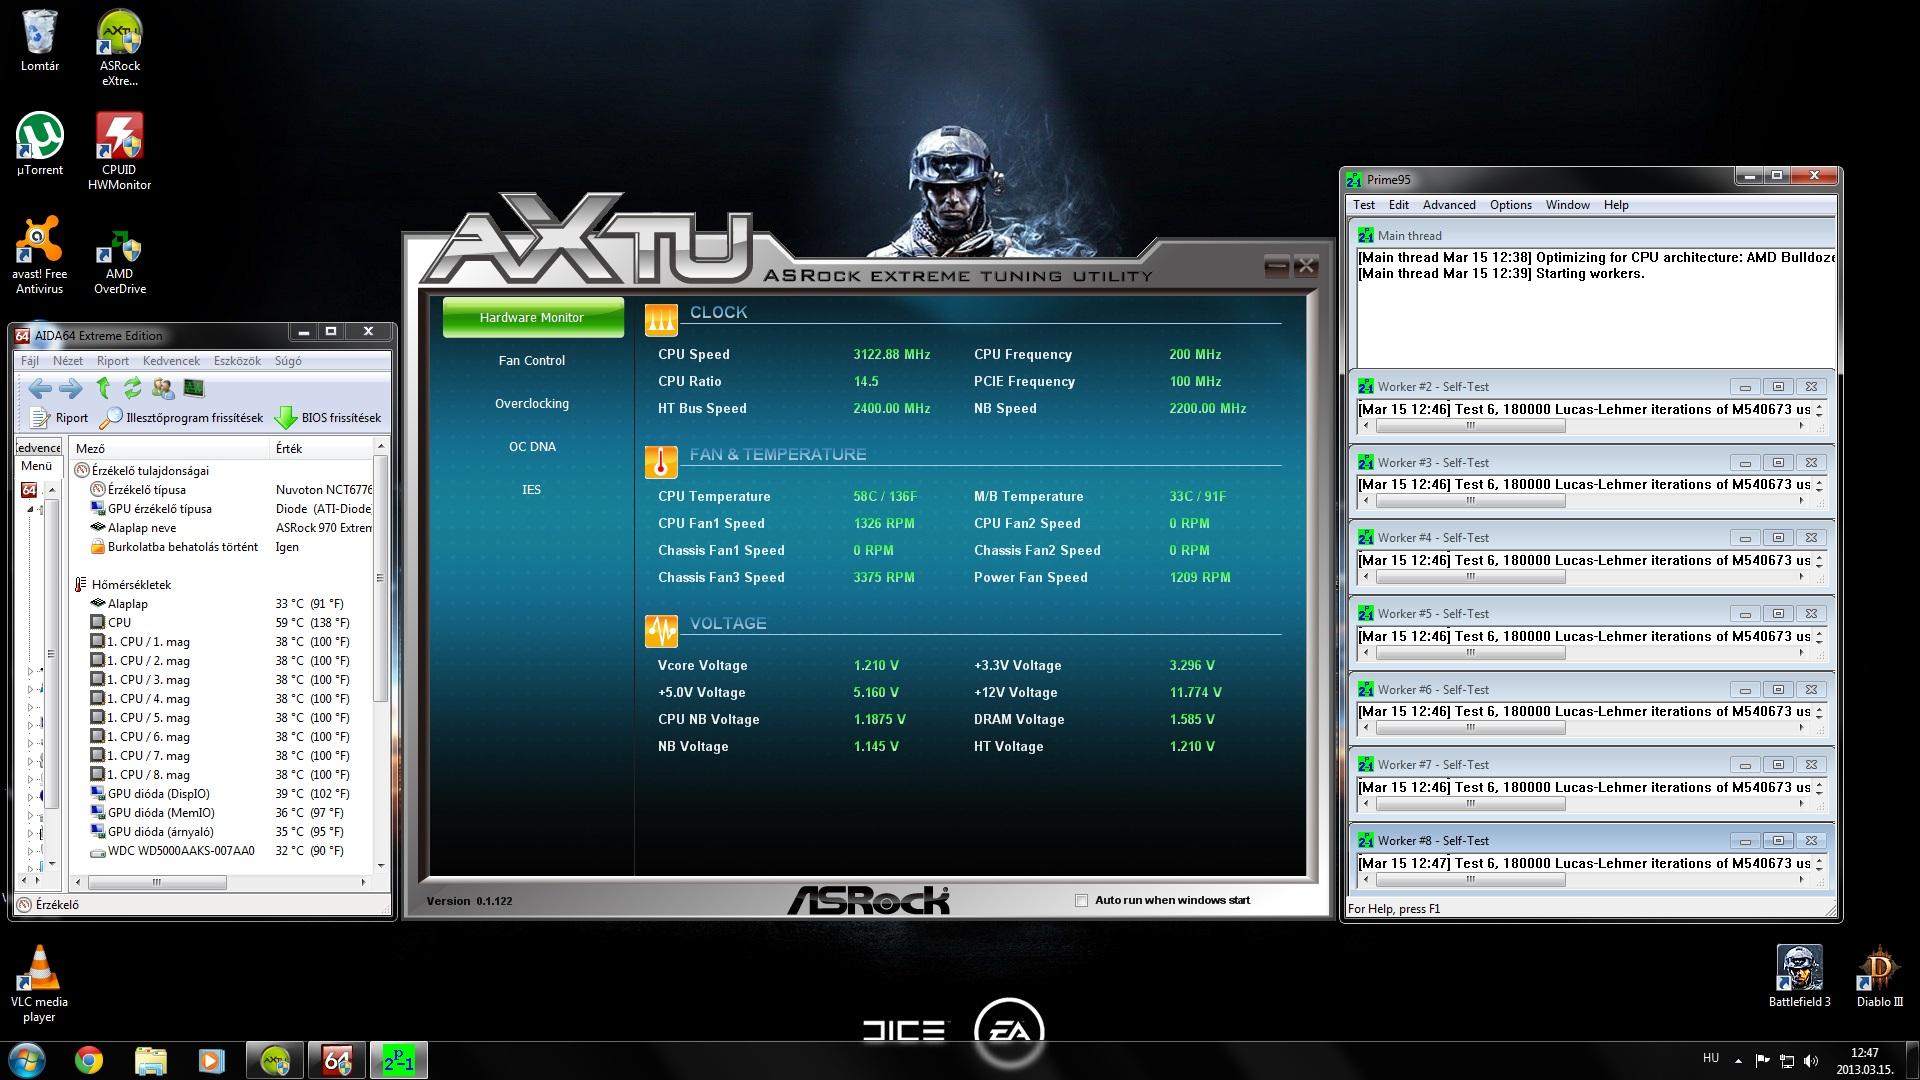The height and width of the screenshot is (1080, 1920).
Task: Refresh the AIDA64 sensor readings
Action: 132,388
